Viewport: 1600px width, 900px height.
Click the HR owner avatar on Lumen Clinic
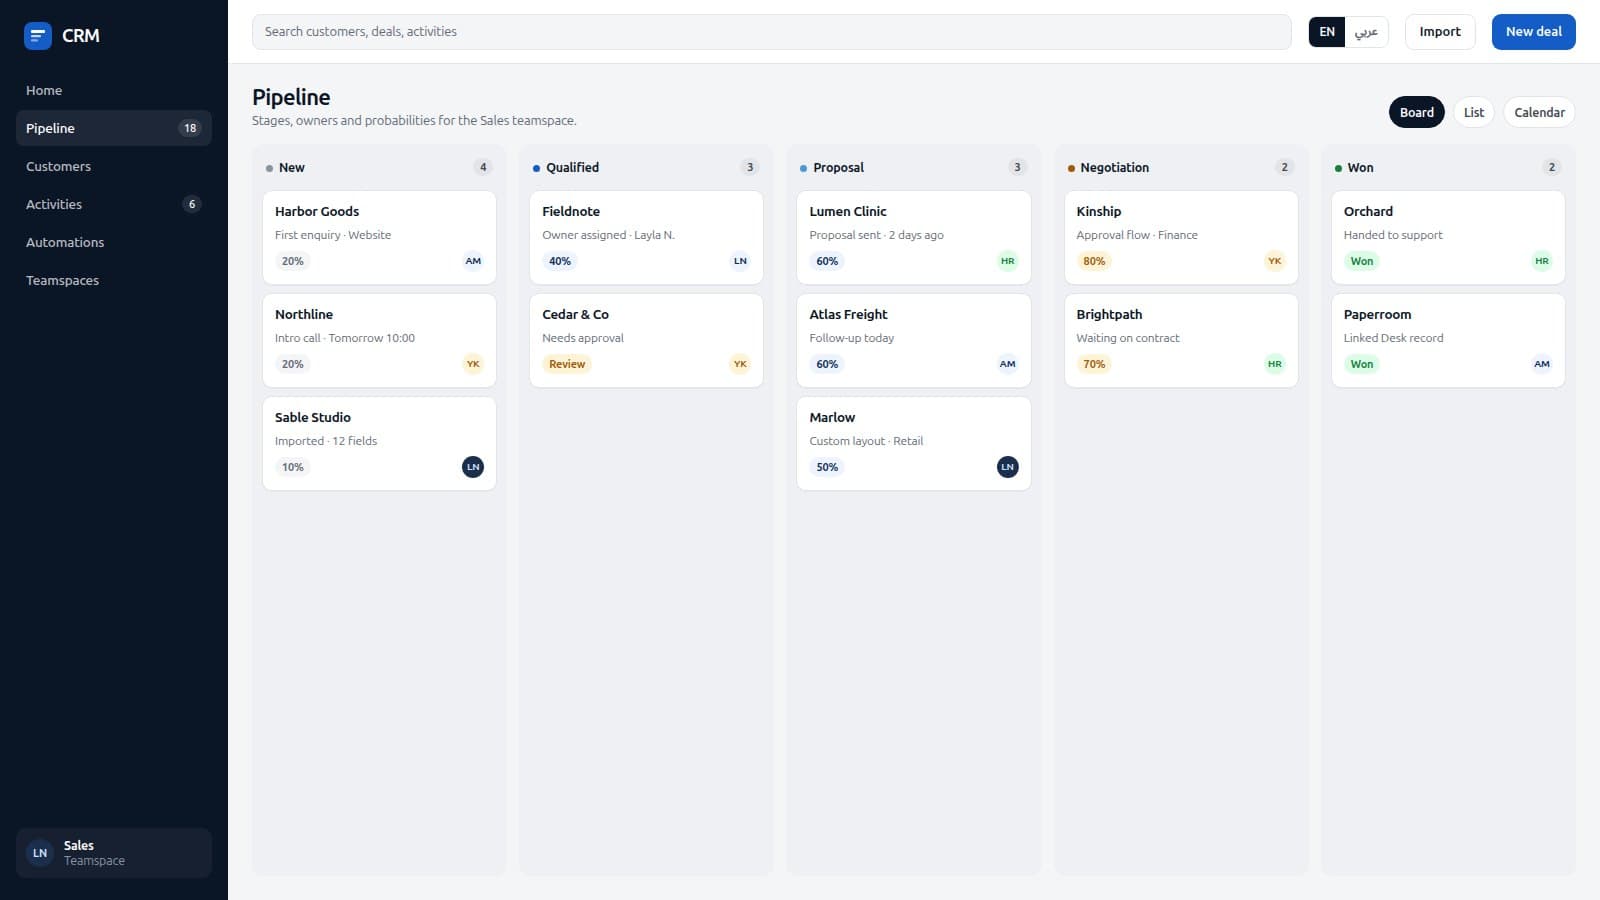pyautogui.click(x=1007, y=261)
